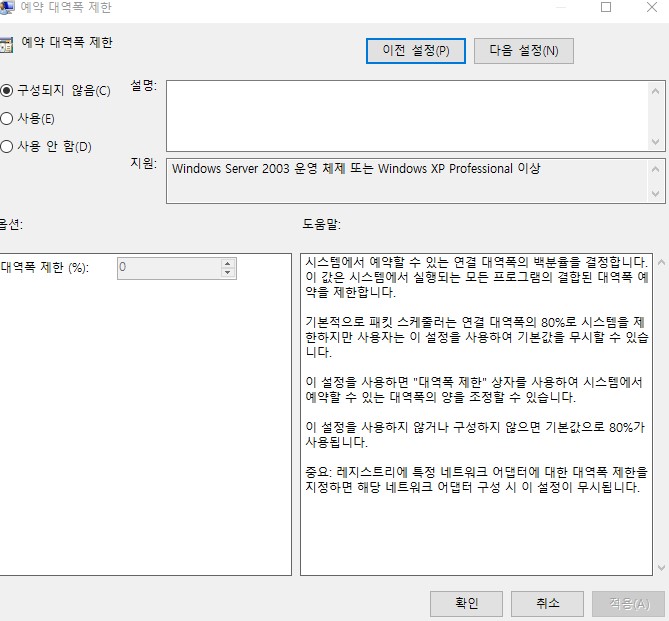Cancel changes with the 취소 button
The width and height of the screenshot is (669, 621).
546,604
